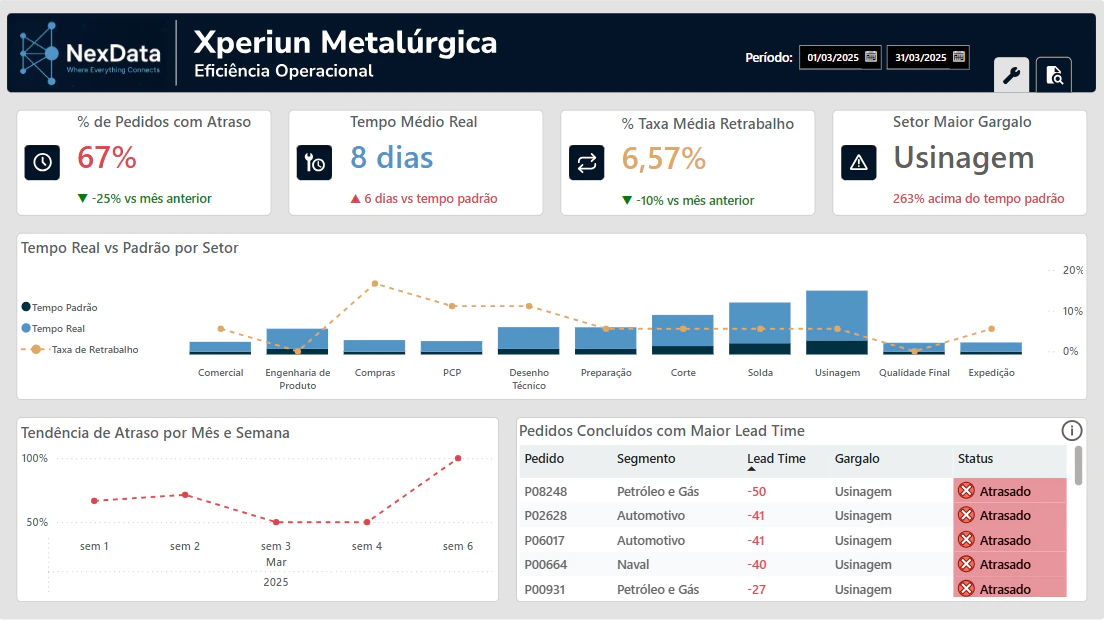Open the wrench settings tab
Image resolution: width=1104 pixels, height=622 pixels.
pyautogui.click(x=1011, y=75)
